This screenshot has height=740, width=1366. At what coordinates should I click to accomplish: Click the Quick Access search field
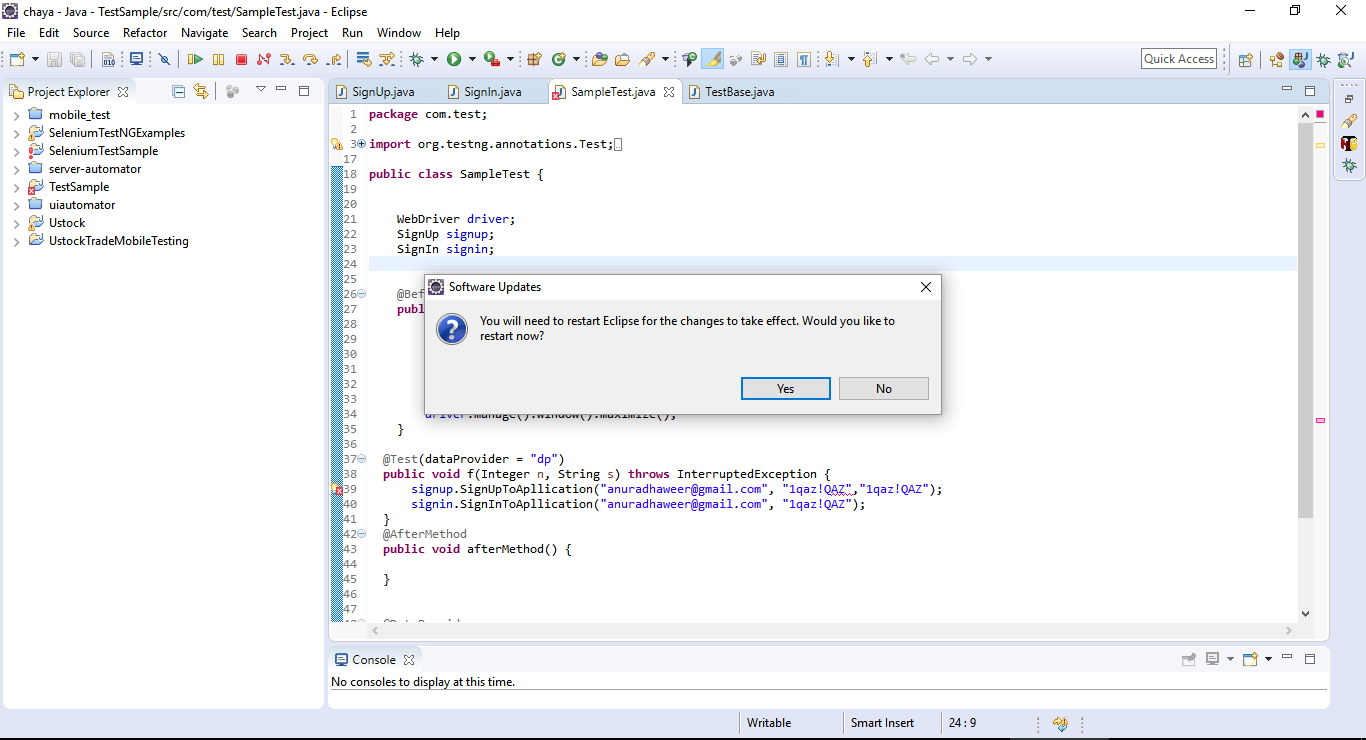pyautogui.click(x=1178, y=58)
